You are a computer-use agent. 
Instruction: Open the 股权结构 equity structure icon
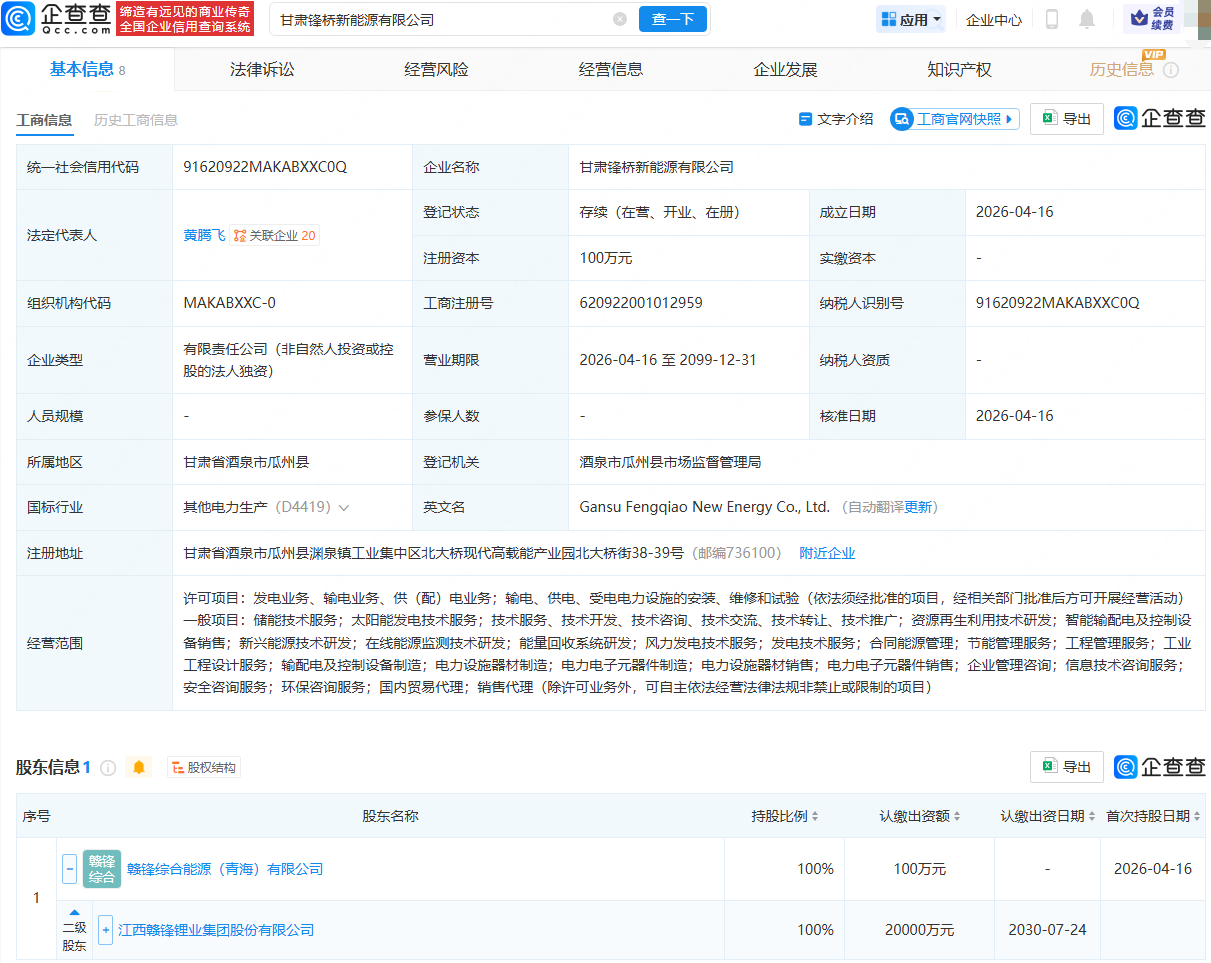(203, 767)
